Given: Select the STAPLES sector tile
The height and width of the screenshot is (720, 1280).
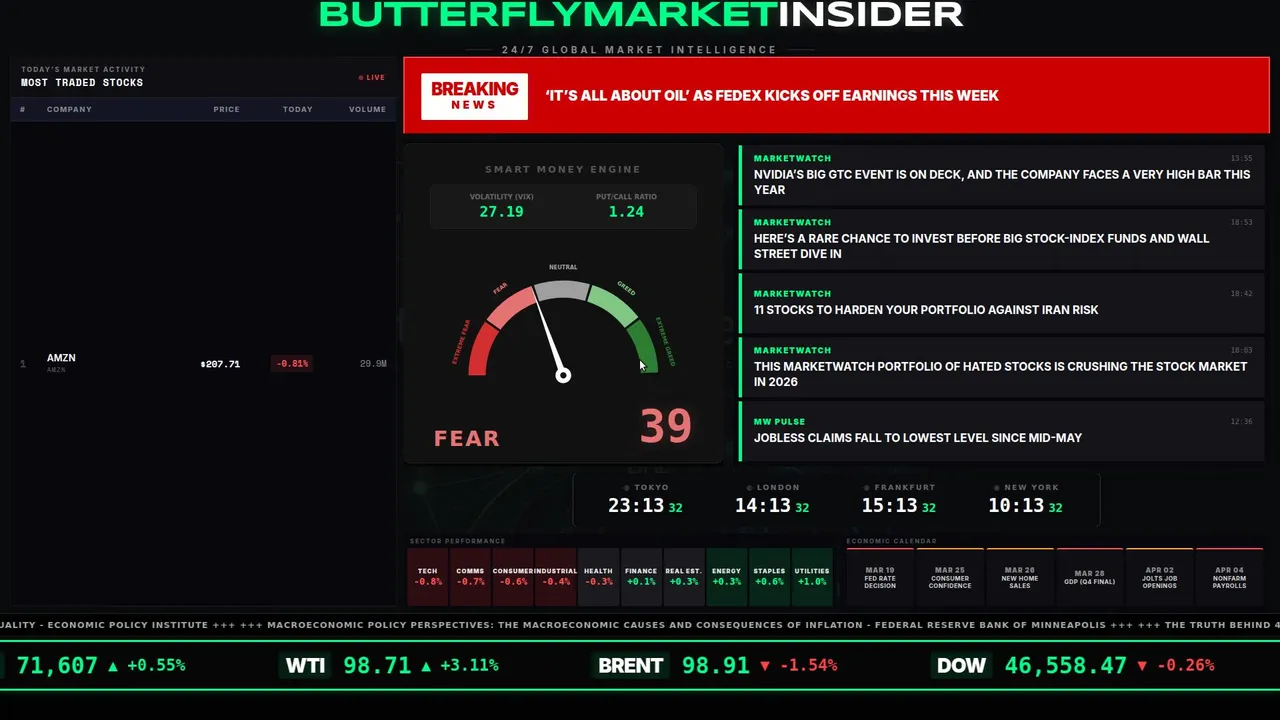Looking at the screenshot, I should [769, 577].
